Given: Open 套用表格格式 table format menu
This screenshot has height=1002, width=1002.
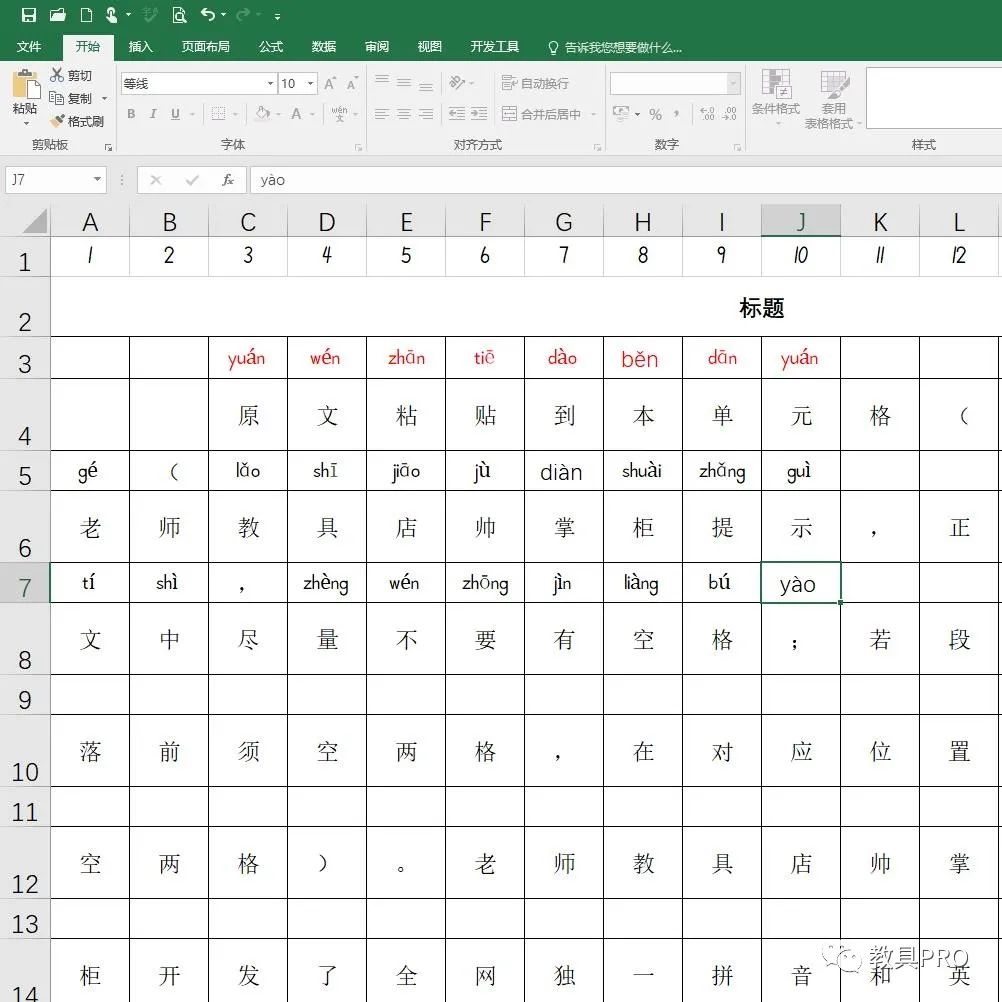Looking at the screenshot, I should (833, 100).
